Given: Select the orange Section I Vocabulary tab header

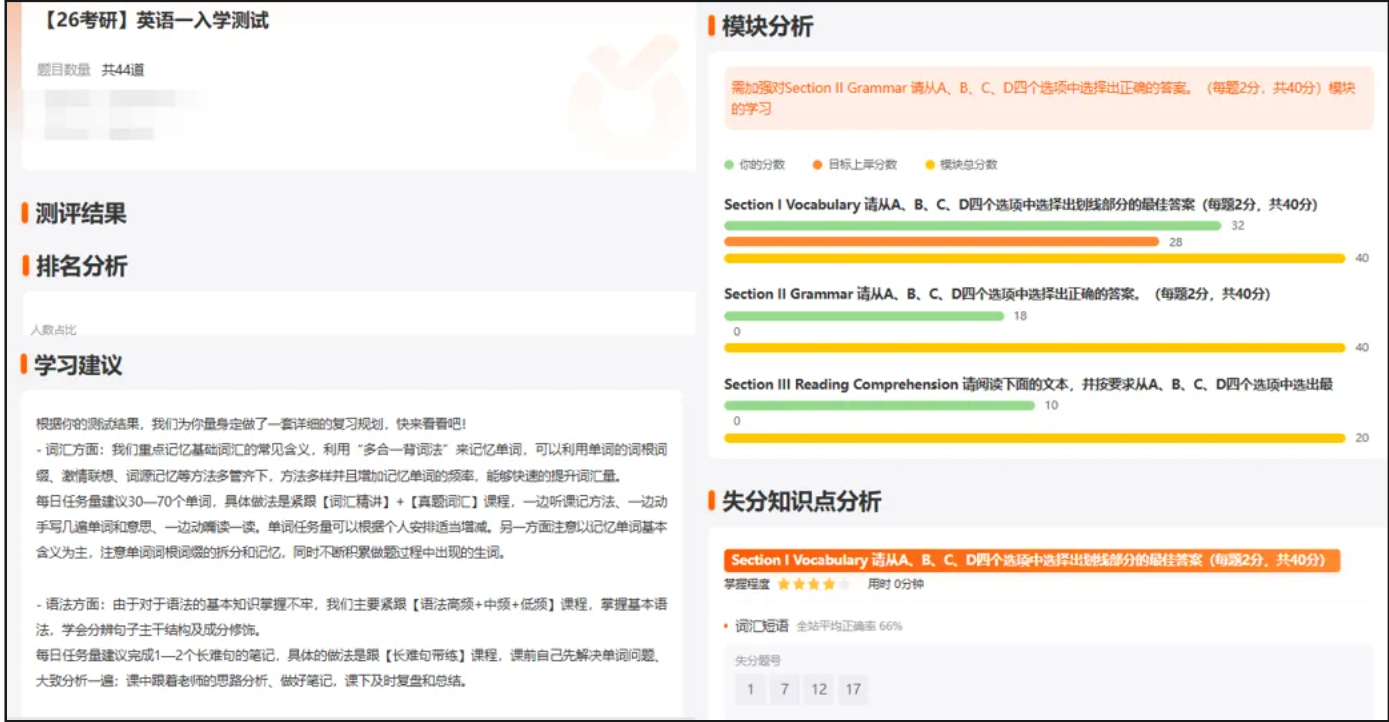Looking at the screenshot, I should point(1031,560).
